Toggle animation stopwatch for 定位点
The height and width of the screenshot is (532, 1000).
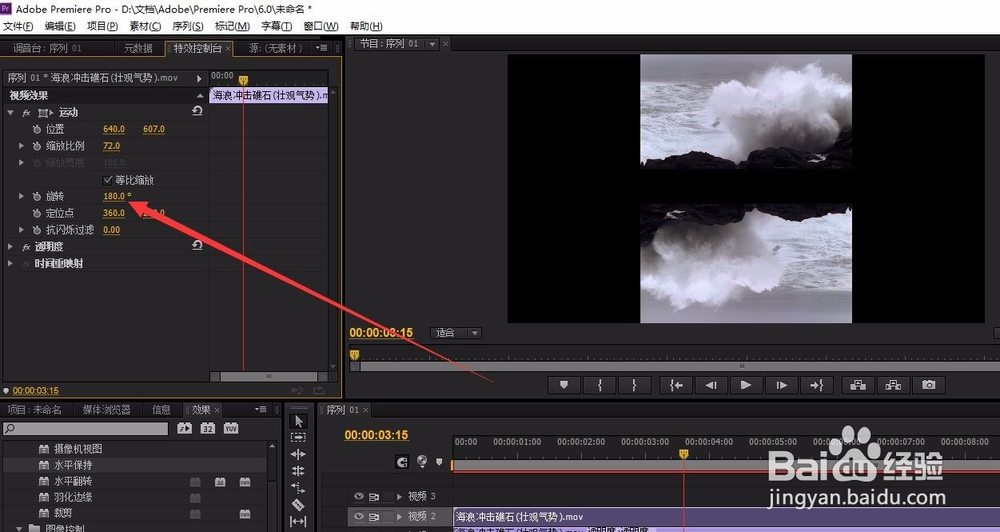[x=37, y=213]
